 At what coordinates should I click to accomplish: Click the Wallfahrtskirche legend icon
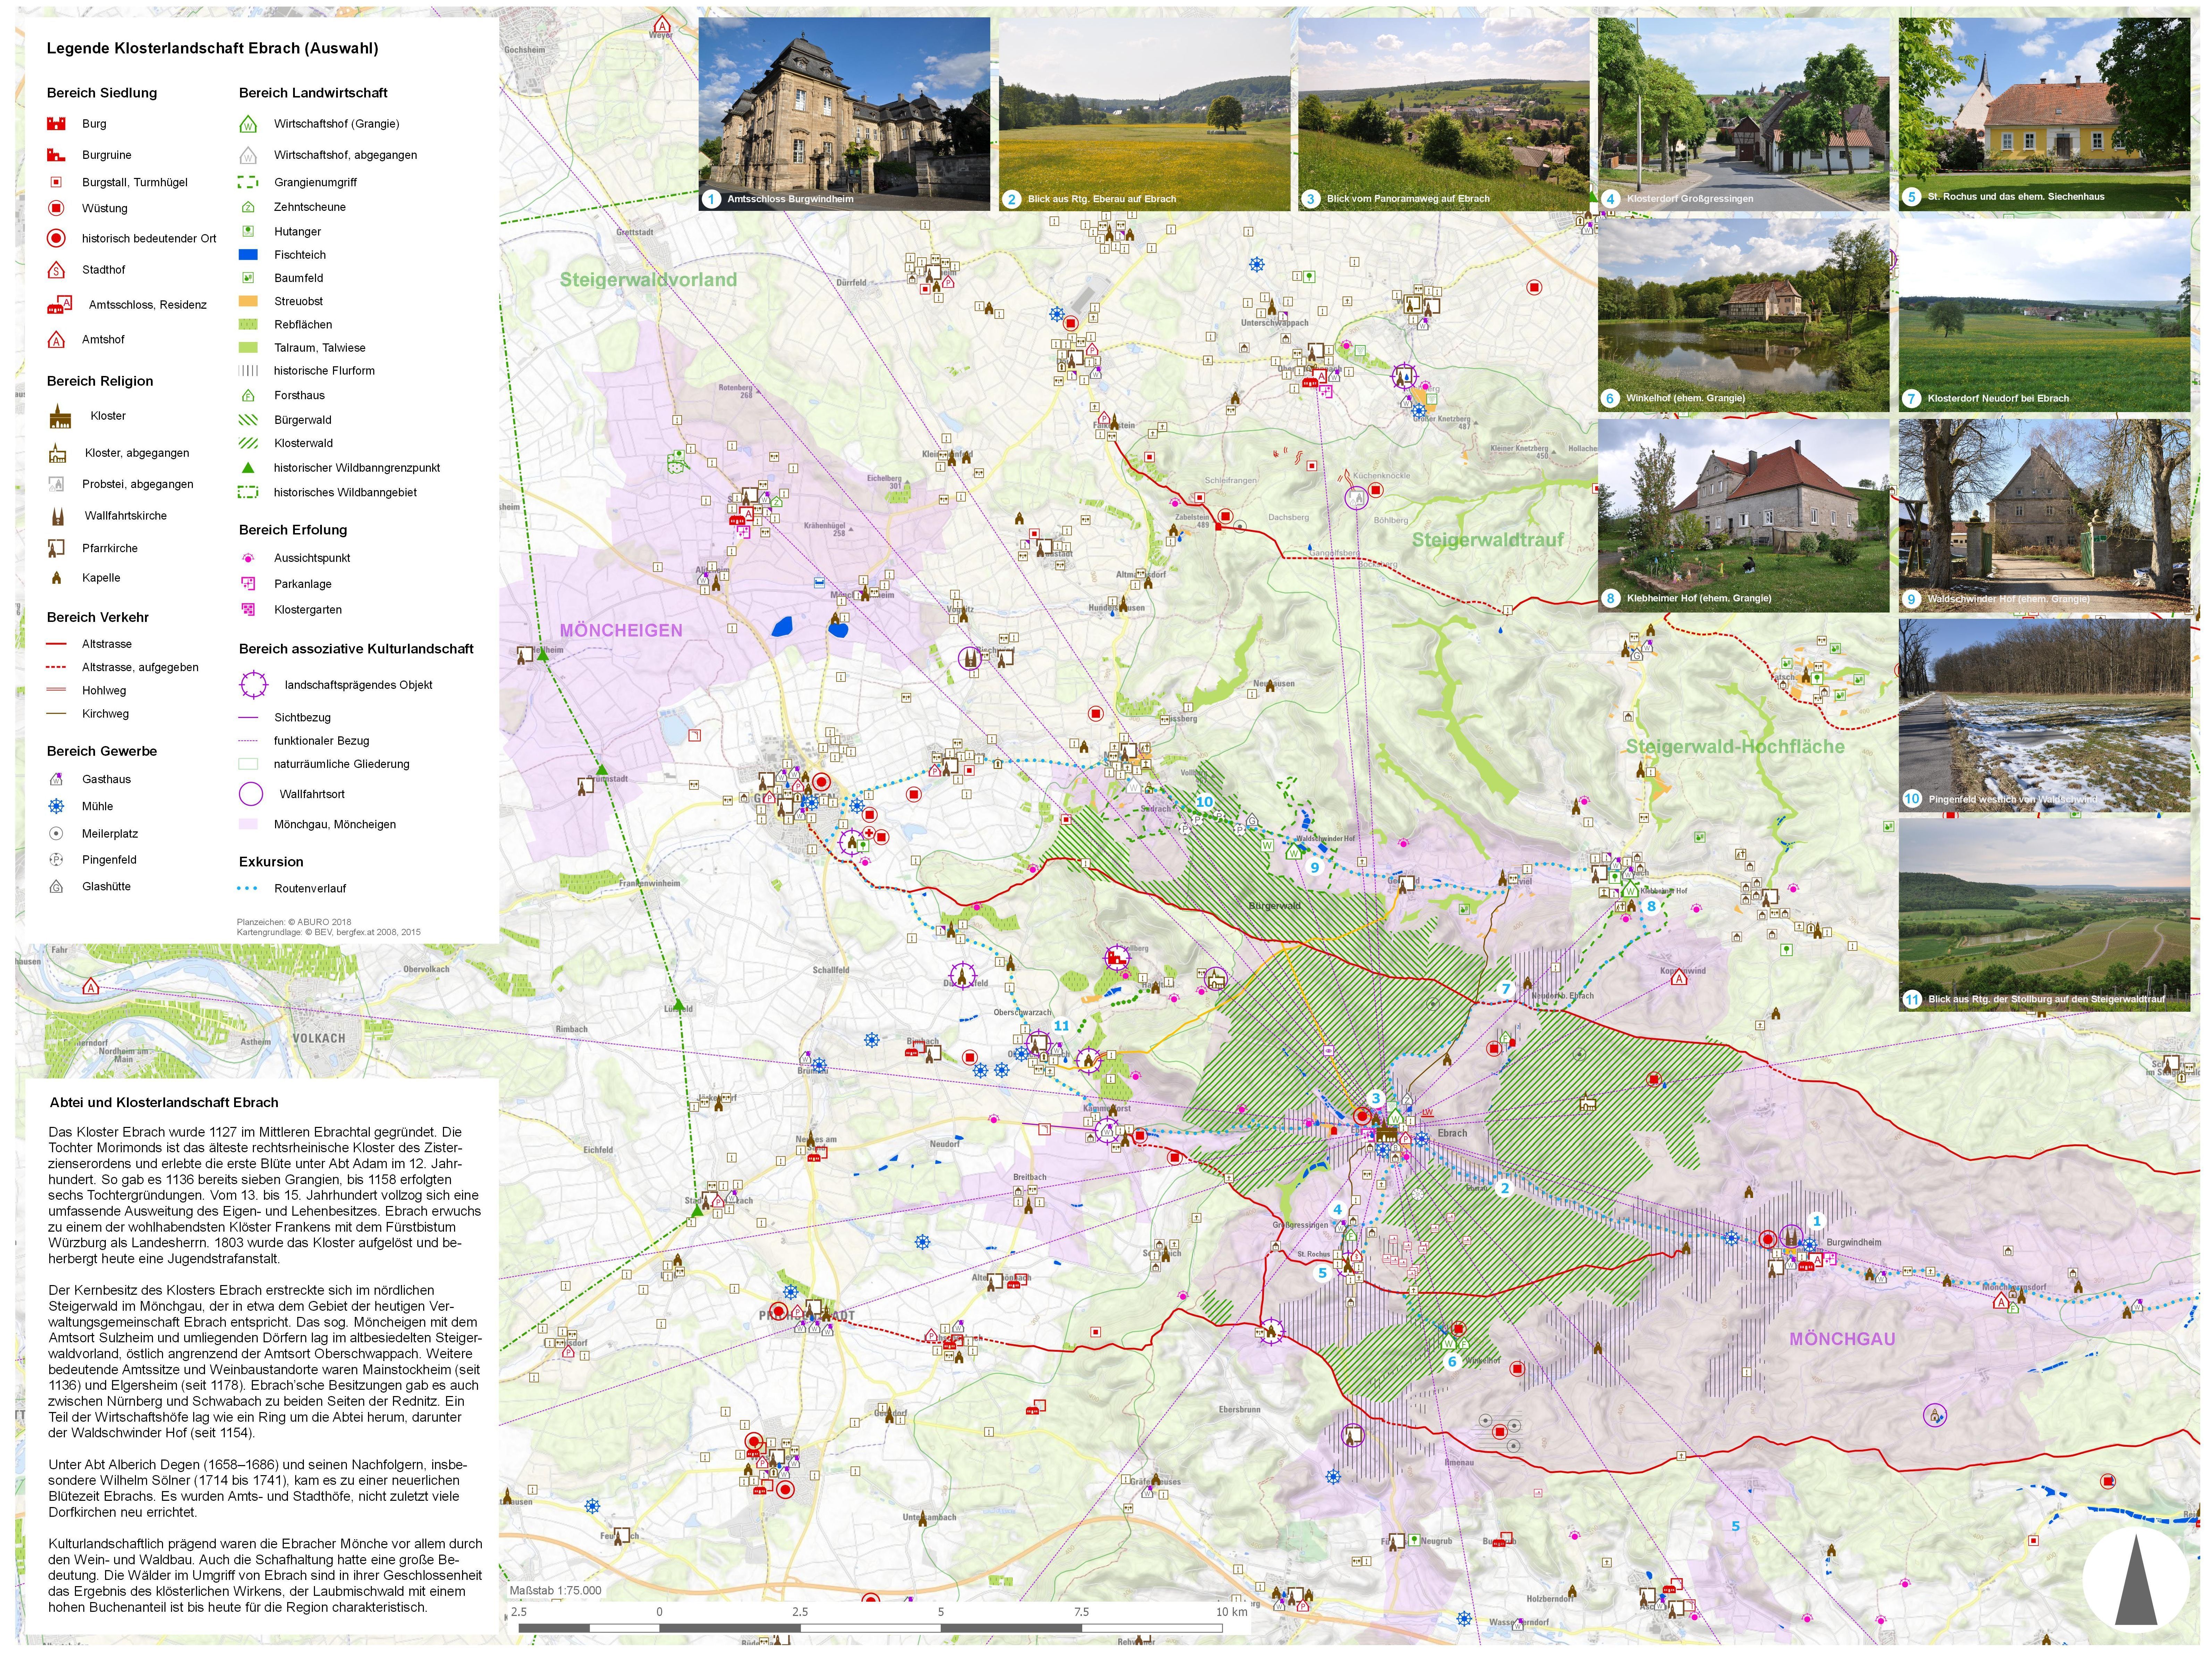(58, 517)
